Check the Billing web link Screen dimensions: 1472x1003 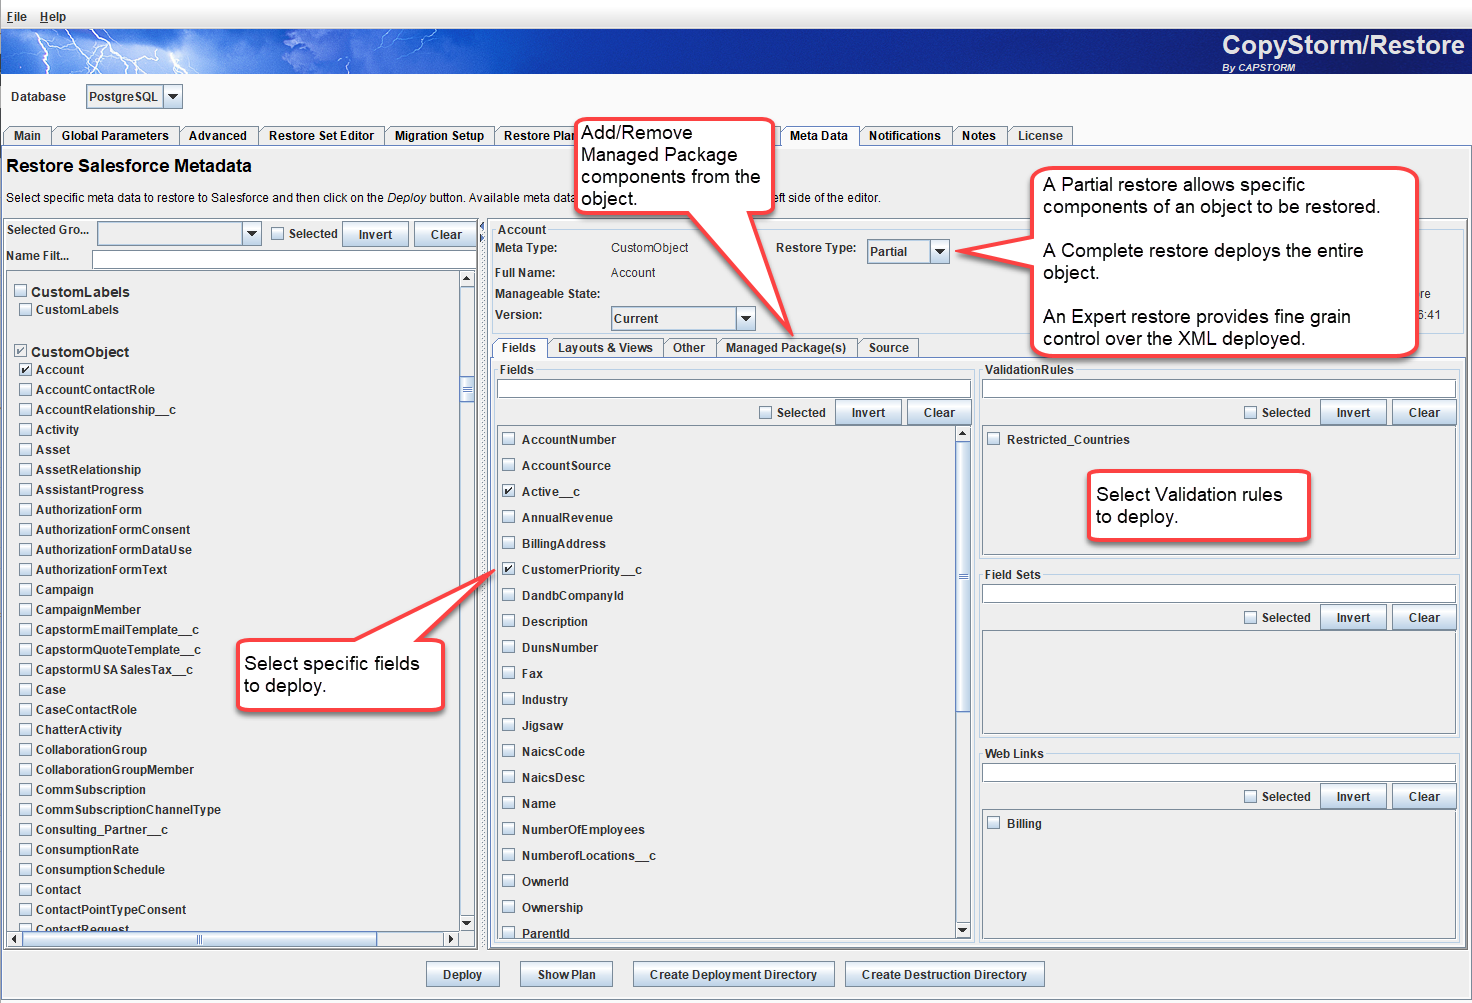pos(994,823)
